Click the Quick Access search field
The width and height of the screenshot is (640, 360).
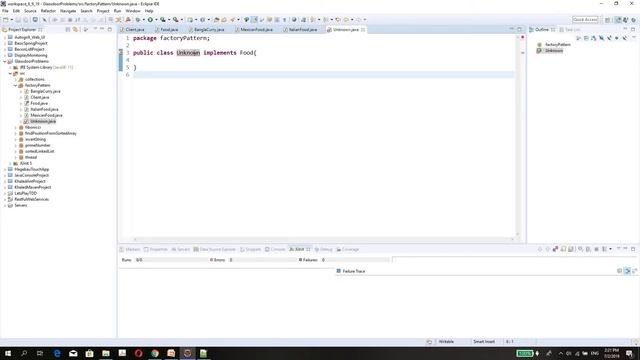[585, 20]
